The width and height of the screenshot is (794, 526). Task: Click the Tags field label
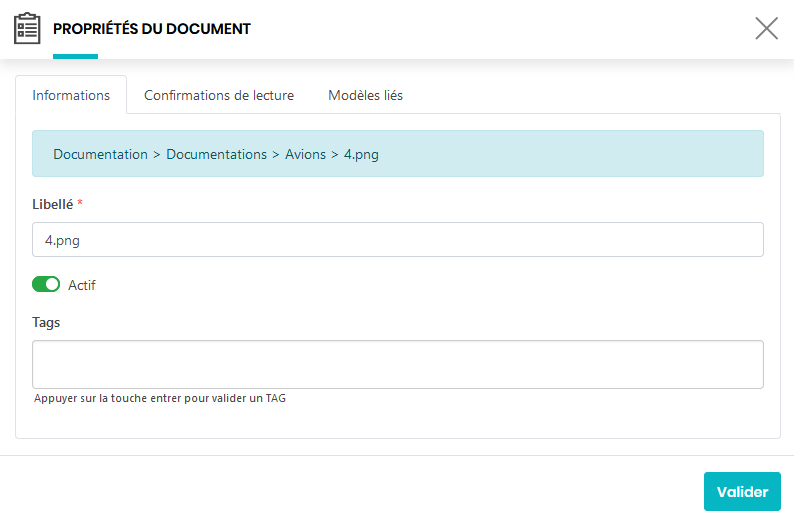coord(46,322)
